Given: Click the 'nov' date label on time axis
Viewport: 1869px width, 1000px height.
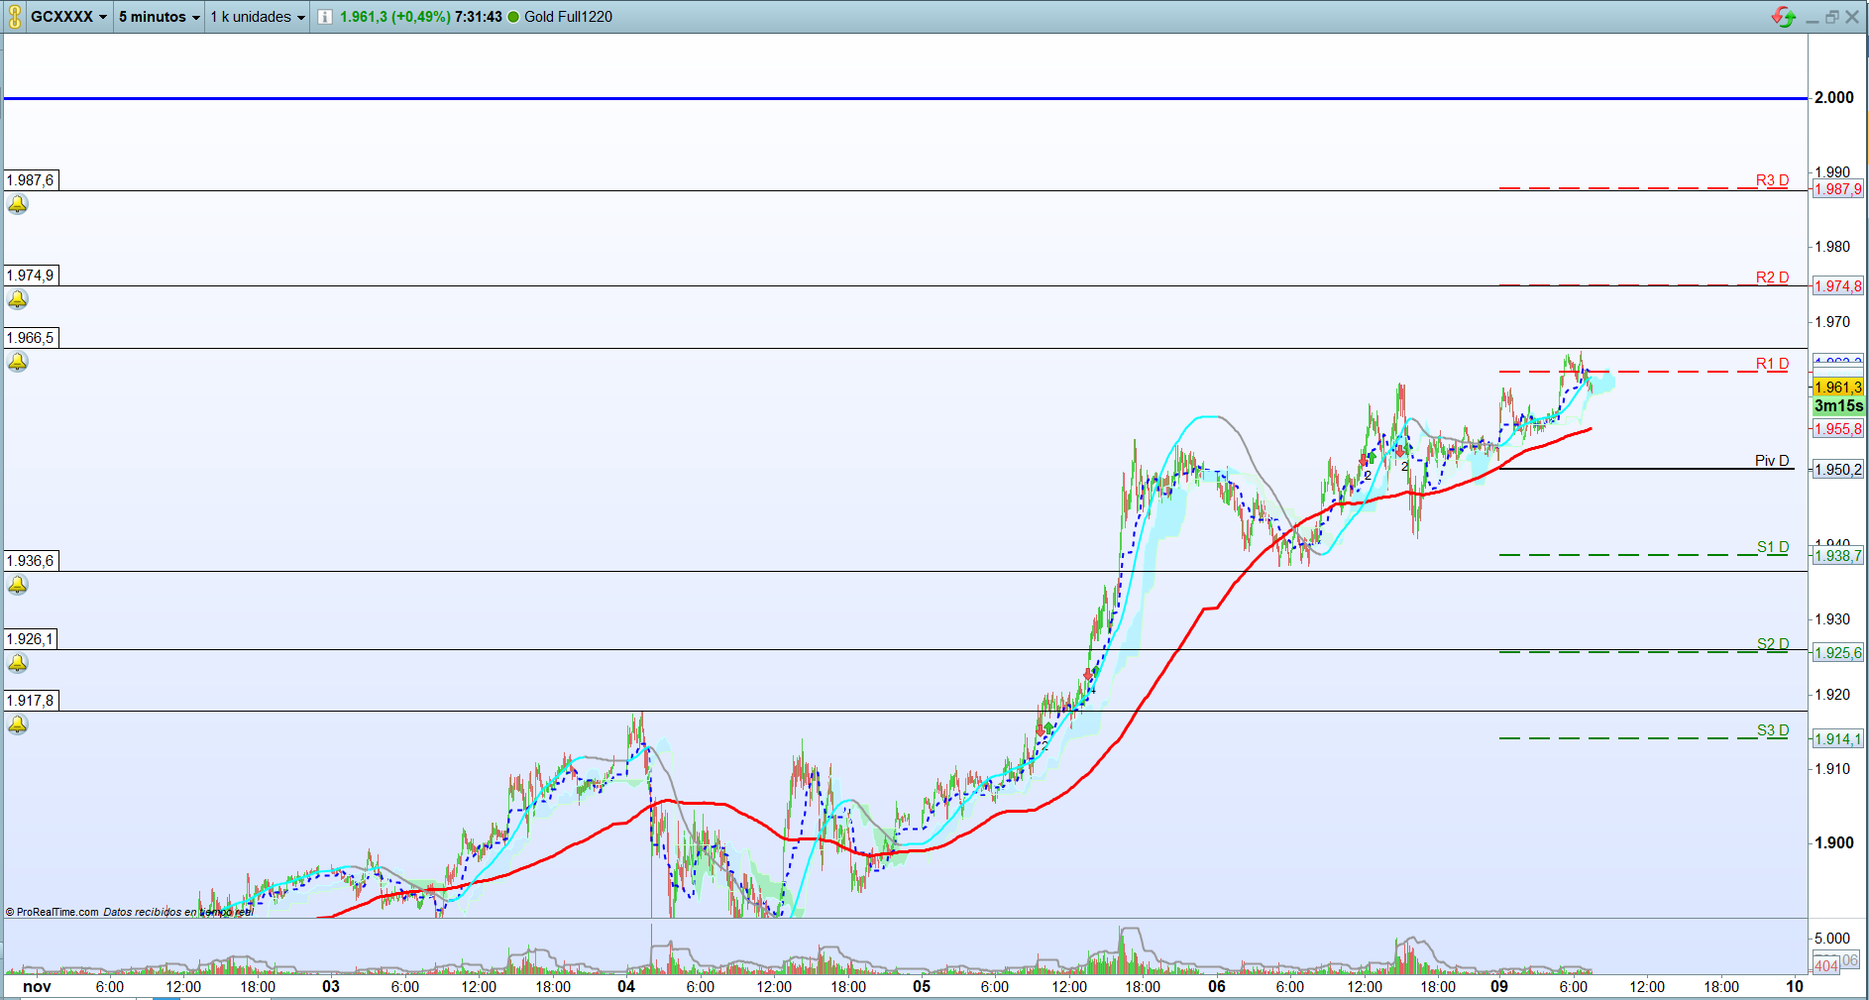Looking at the screenshot, I should coord(36,986).
